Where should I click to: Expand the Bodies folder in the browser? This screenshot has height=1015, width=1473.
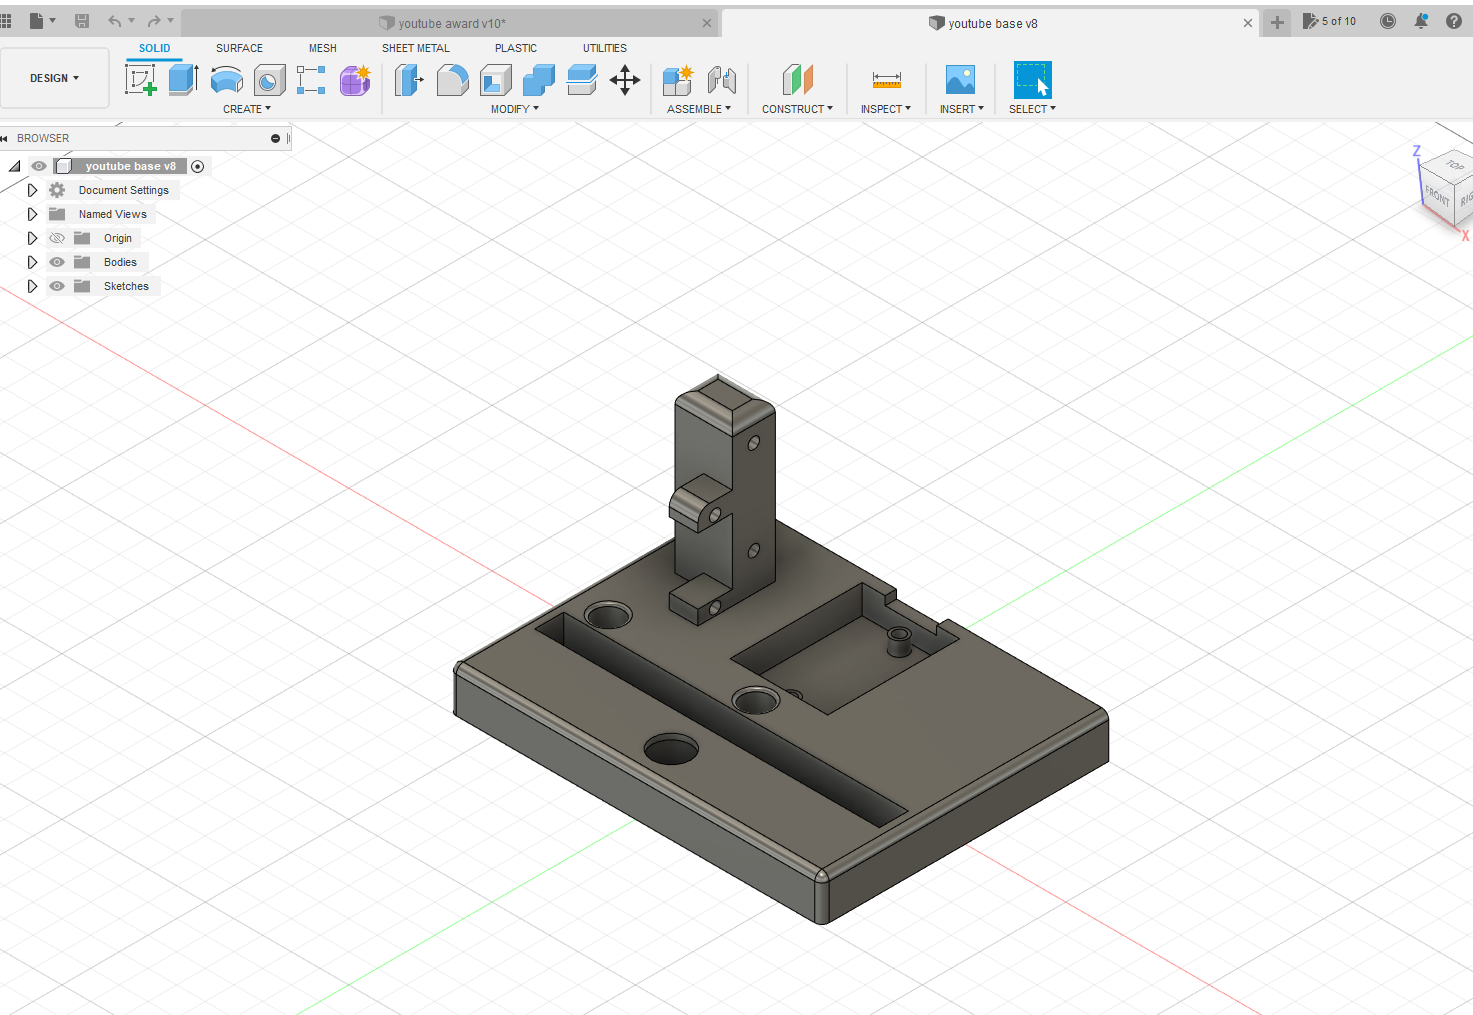[x=33, y=262]
